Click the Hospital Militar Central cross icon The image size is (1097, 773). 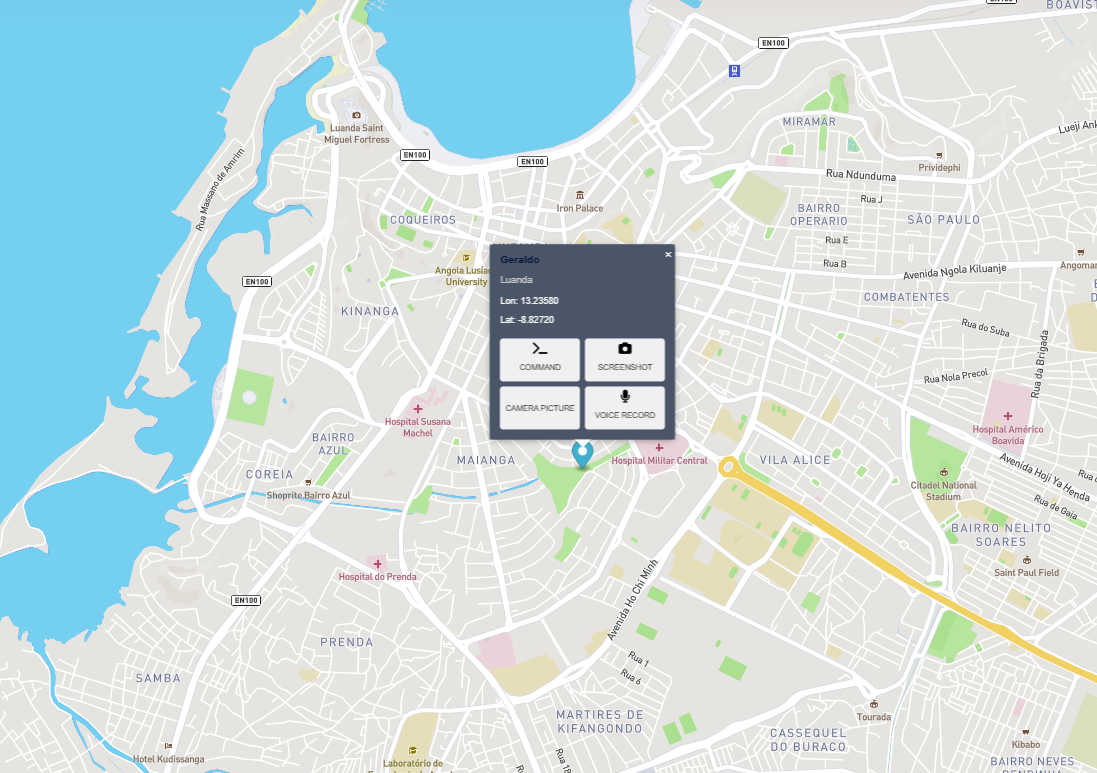click(x=659, y=448)
